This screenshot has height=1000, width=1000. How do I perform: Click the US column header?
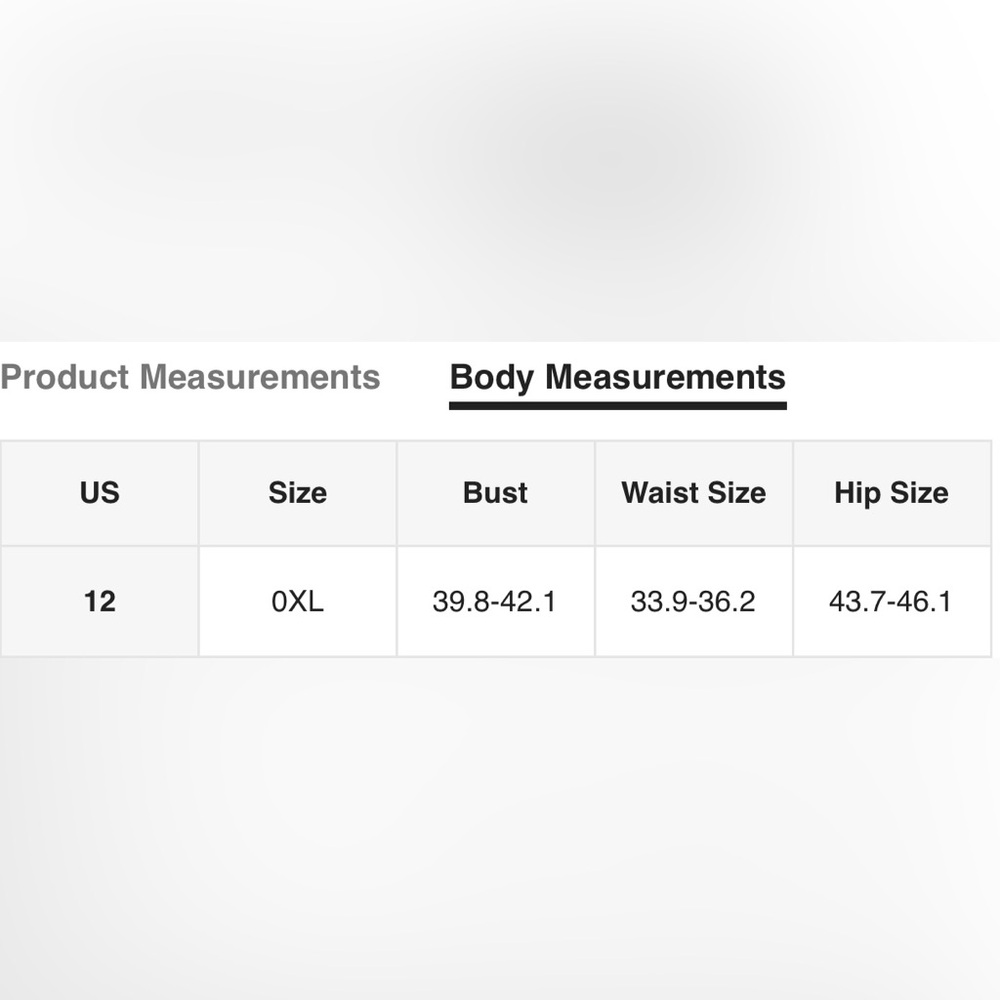(99, 493)
